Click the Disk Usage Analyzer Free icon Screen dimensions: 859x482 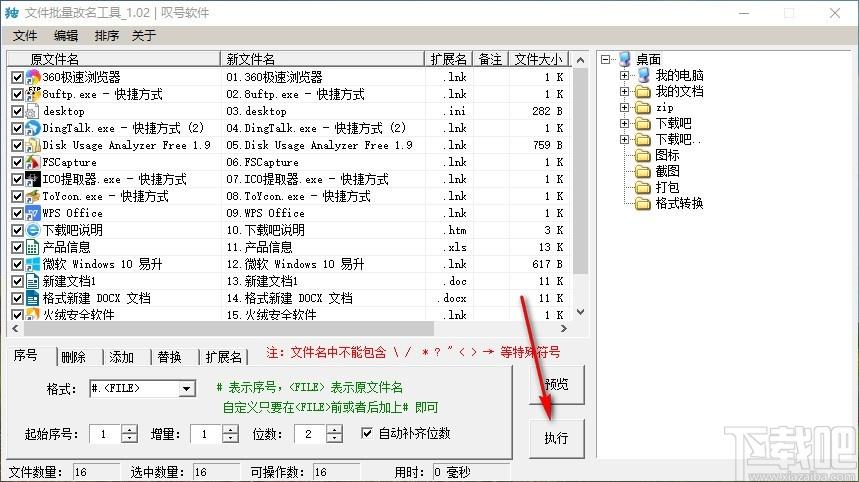pyautogui.click(x=33, y=145)
